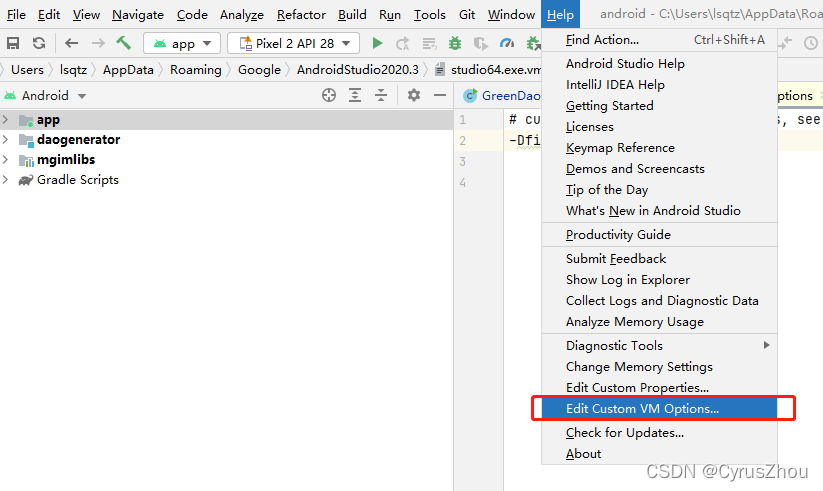The width and height of the screenshot is (823, 491).
Task: Click the Expand All icon in Project panel
Action: [355, 95]
